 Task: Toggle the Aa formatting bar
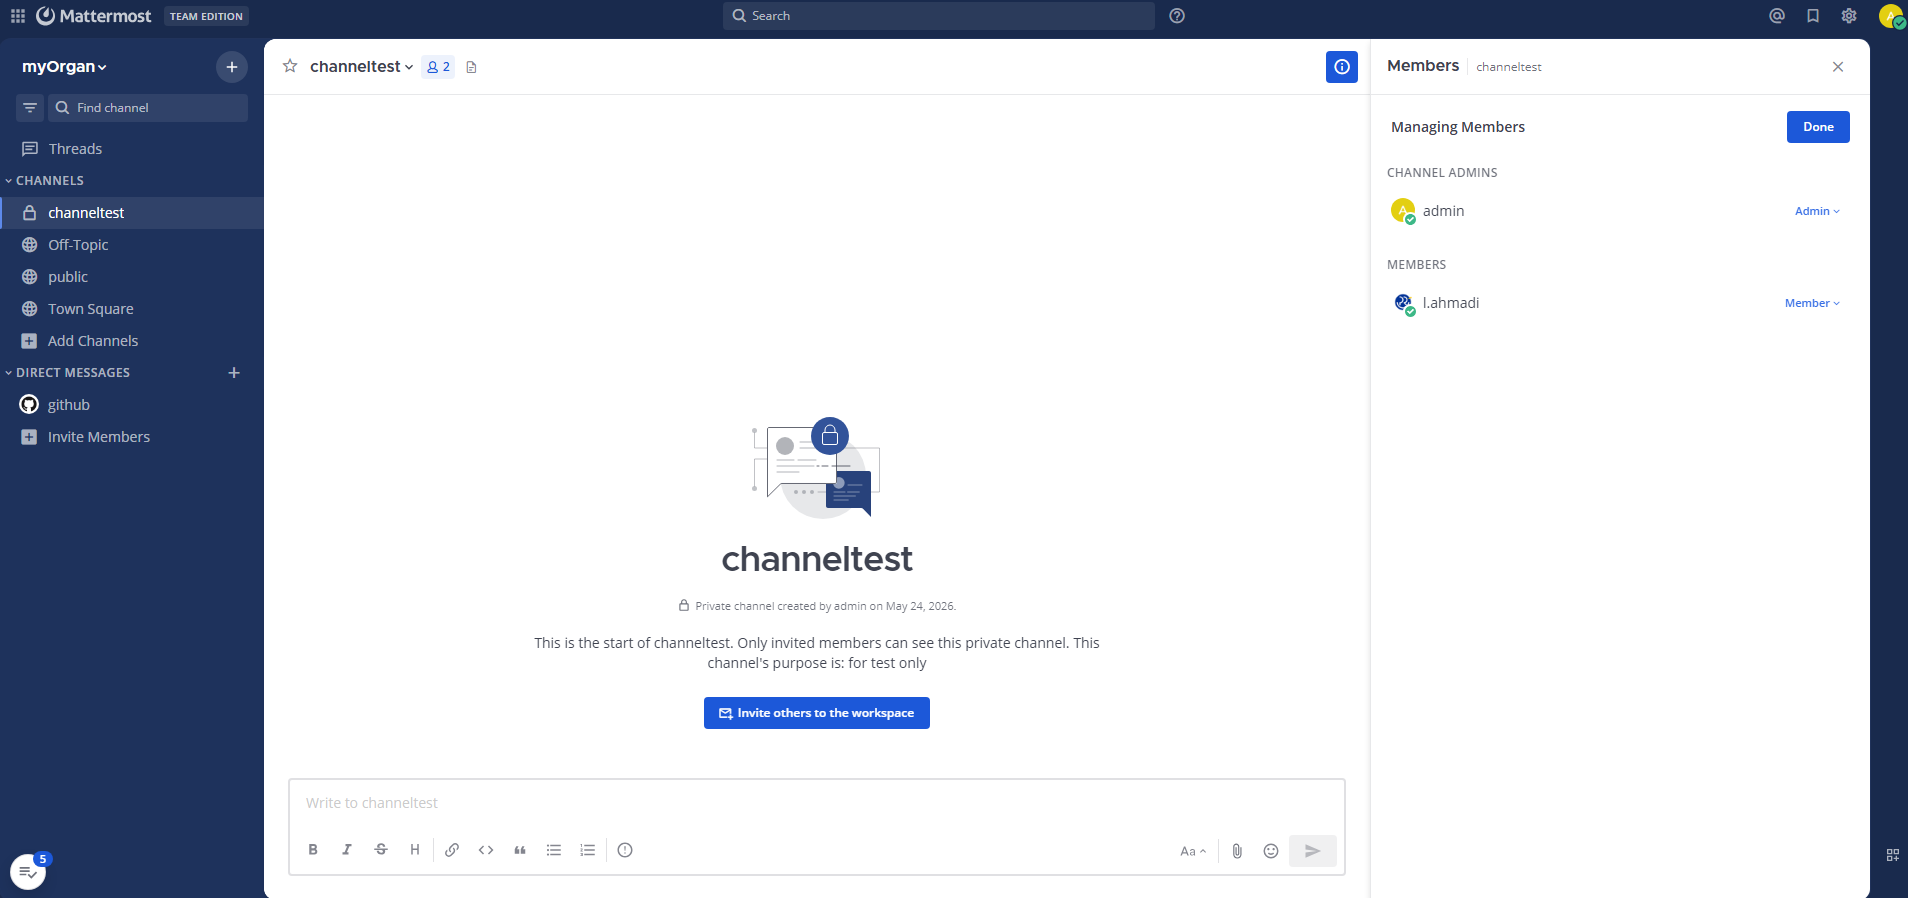click(1193, 851)
